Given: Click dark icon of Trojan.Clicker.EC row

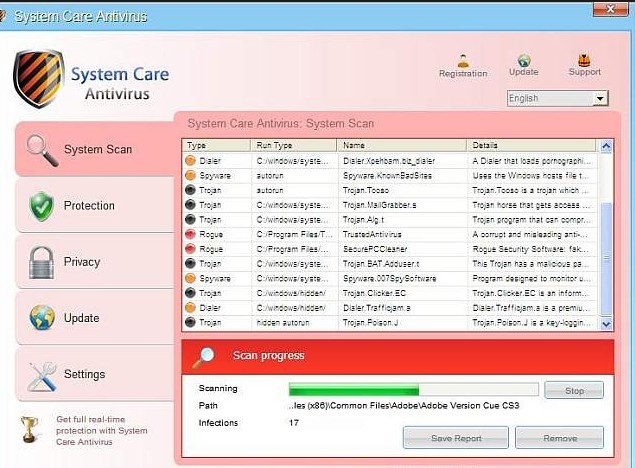Looking at the screenshot, I should point(190,293).
